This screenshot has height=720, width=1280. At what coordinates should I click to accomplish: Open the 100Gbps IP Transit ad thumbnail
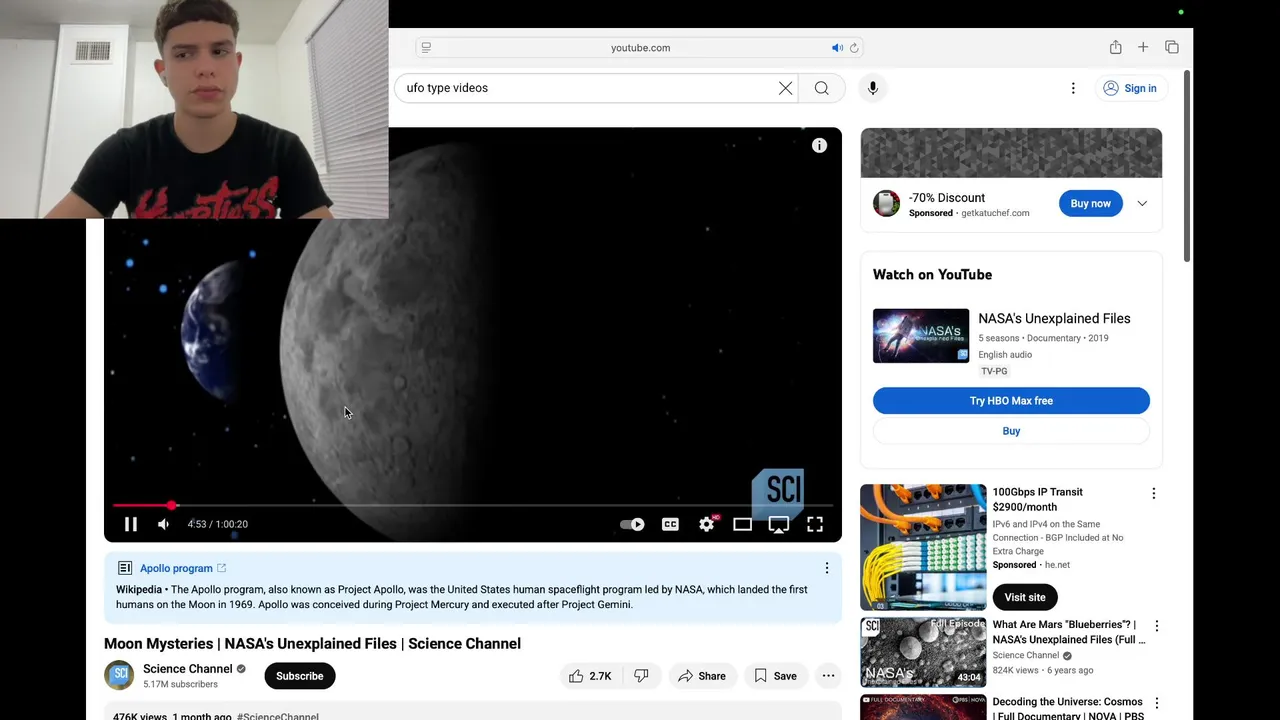[x=923, y=547]
